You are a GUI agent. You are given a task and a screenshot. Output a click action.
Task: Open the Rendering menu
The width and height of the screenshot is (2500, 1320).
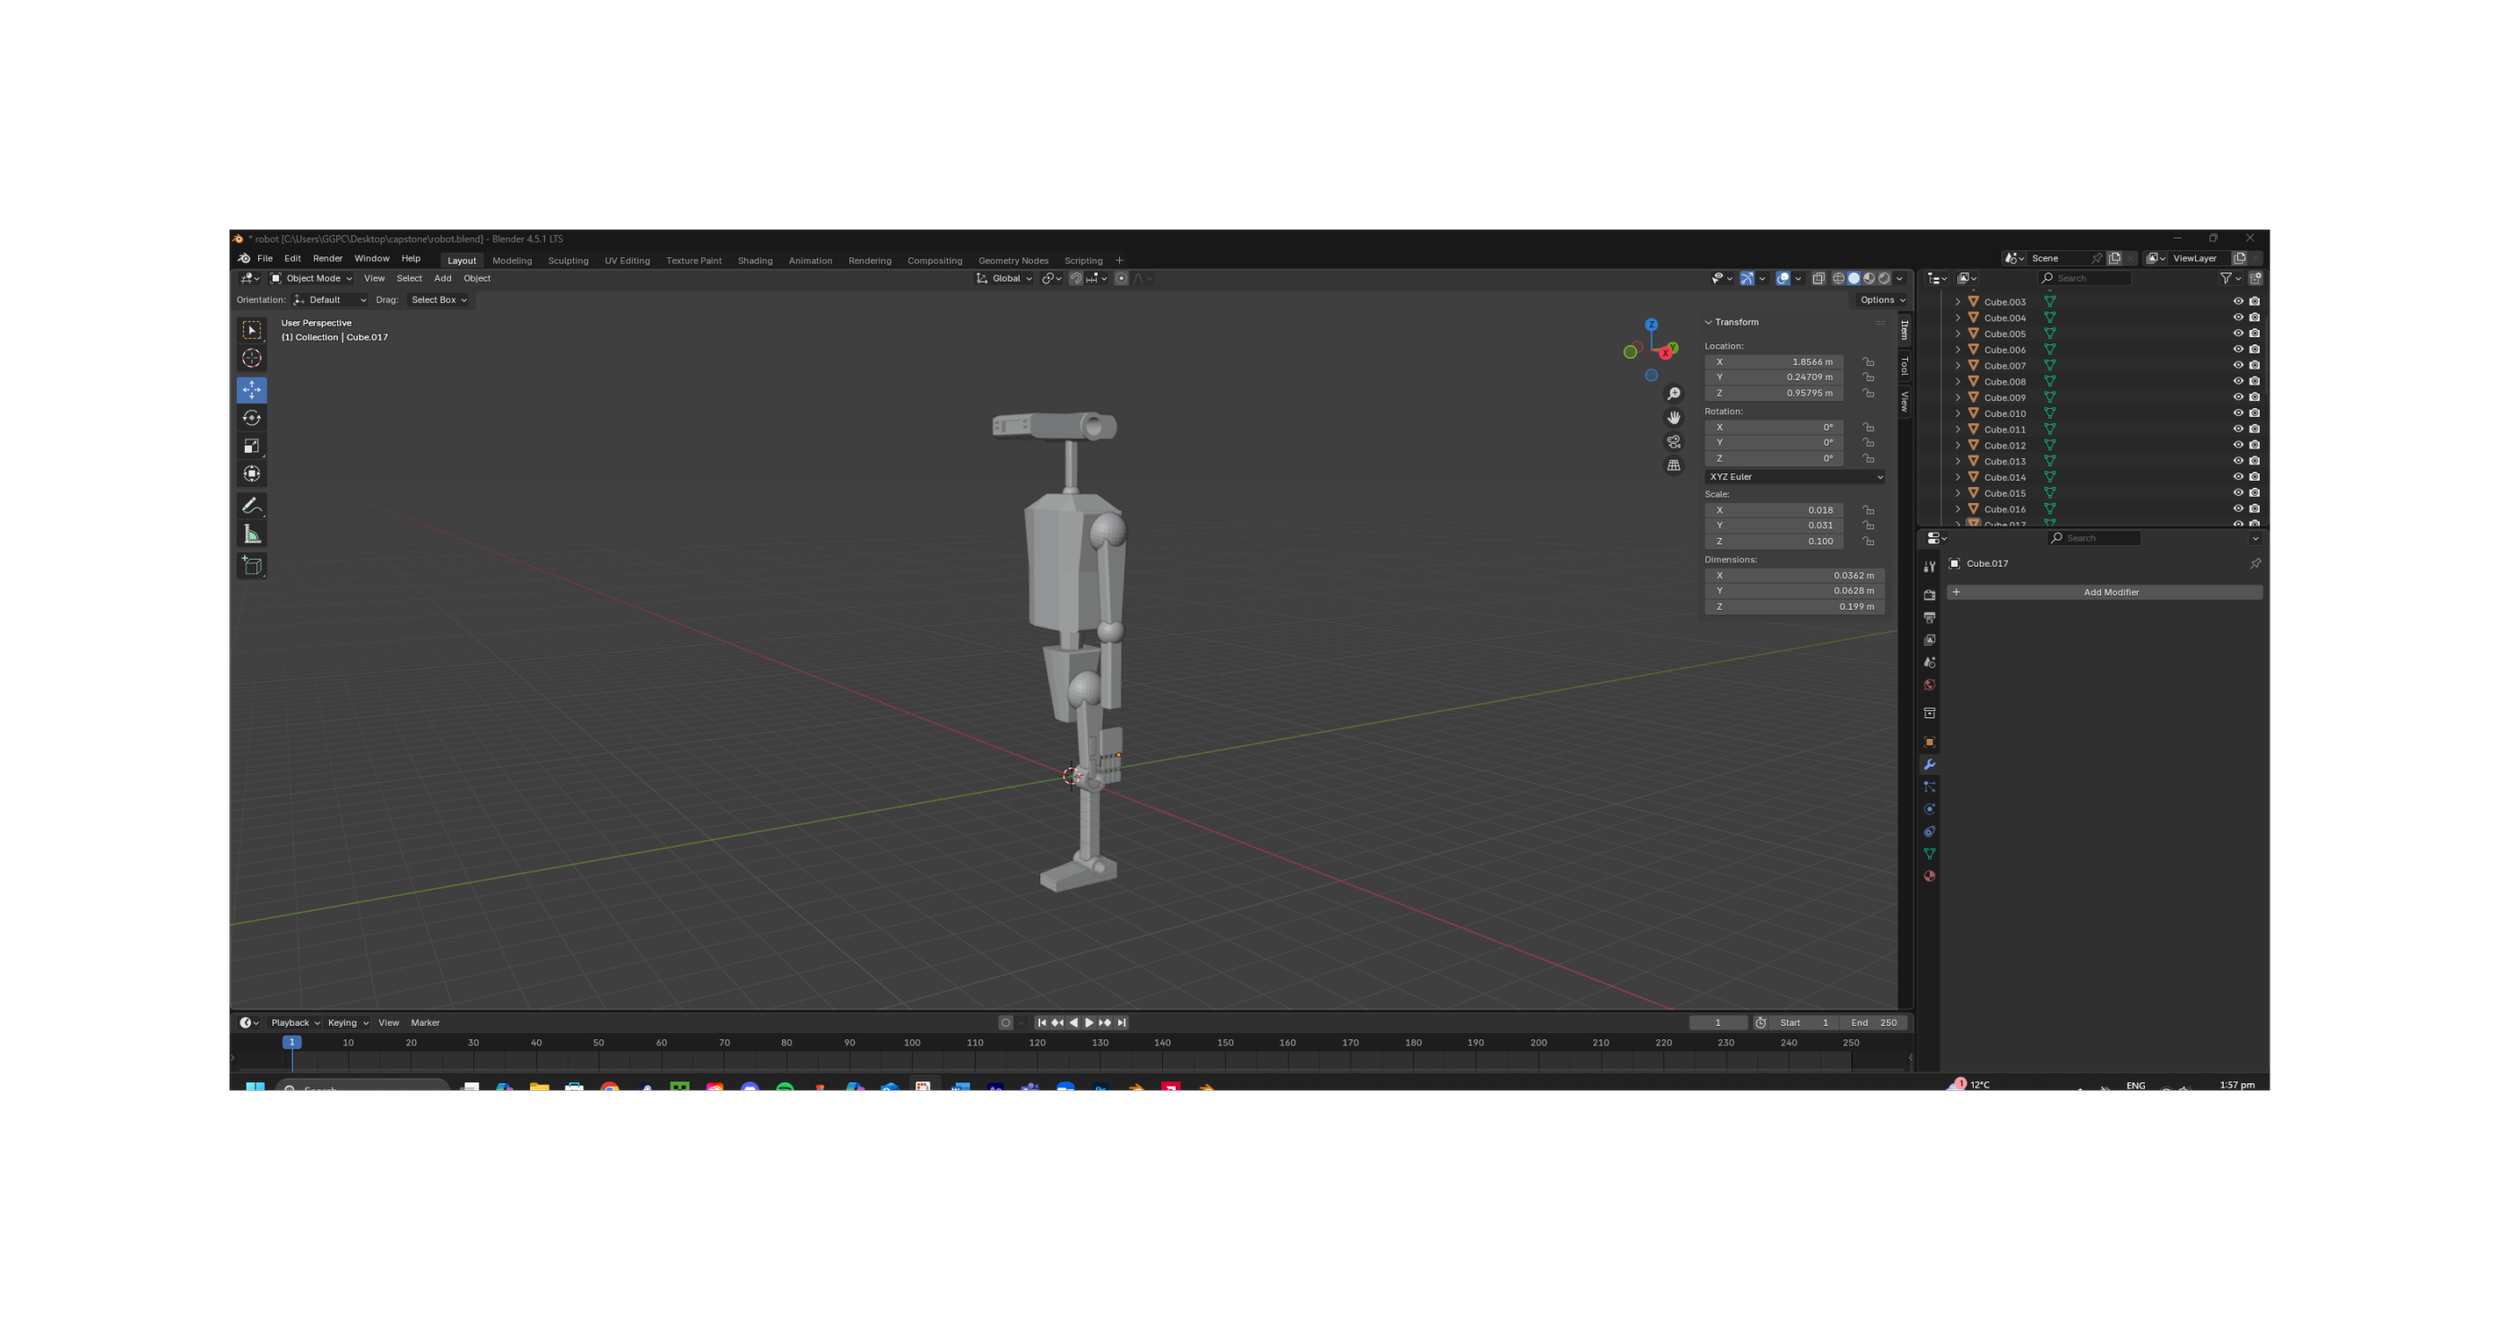coord(869,260)
